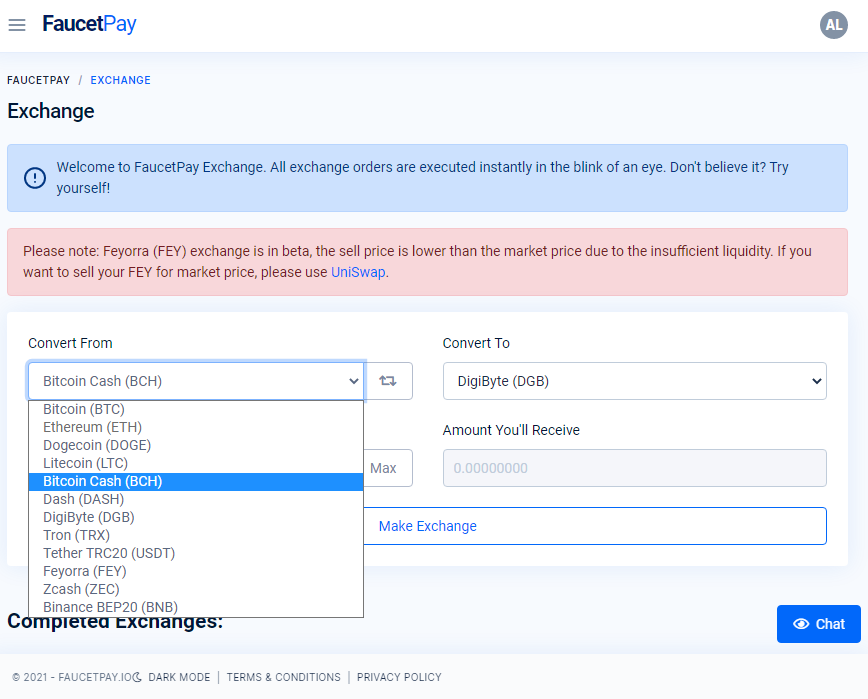This screenshot has height=699, width=868.
Task: Open Terms & Conditions footer link
Action: [x=283, y=677]
